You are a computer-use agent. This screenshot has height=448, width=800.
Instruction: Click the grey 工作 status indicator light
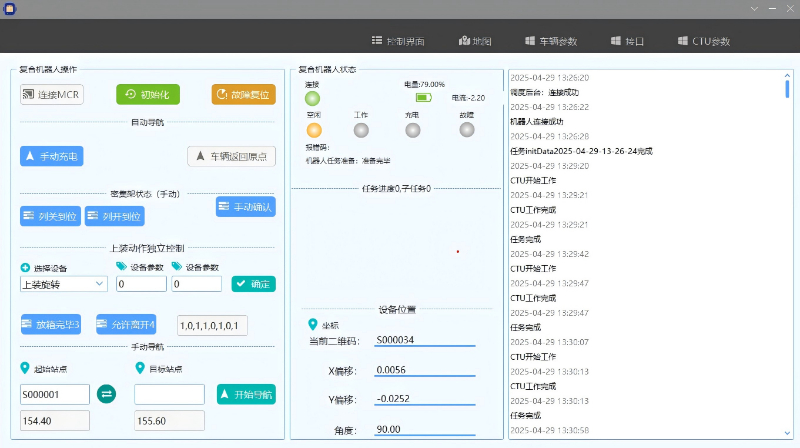click(361, 130)
